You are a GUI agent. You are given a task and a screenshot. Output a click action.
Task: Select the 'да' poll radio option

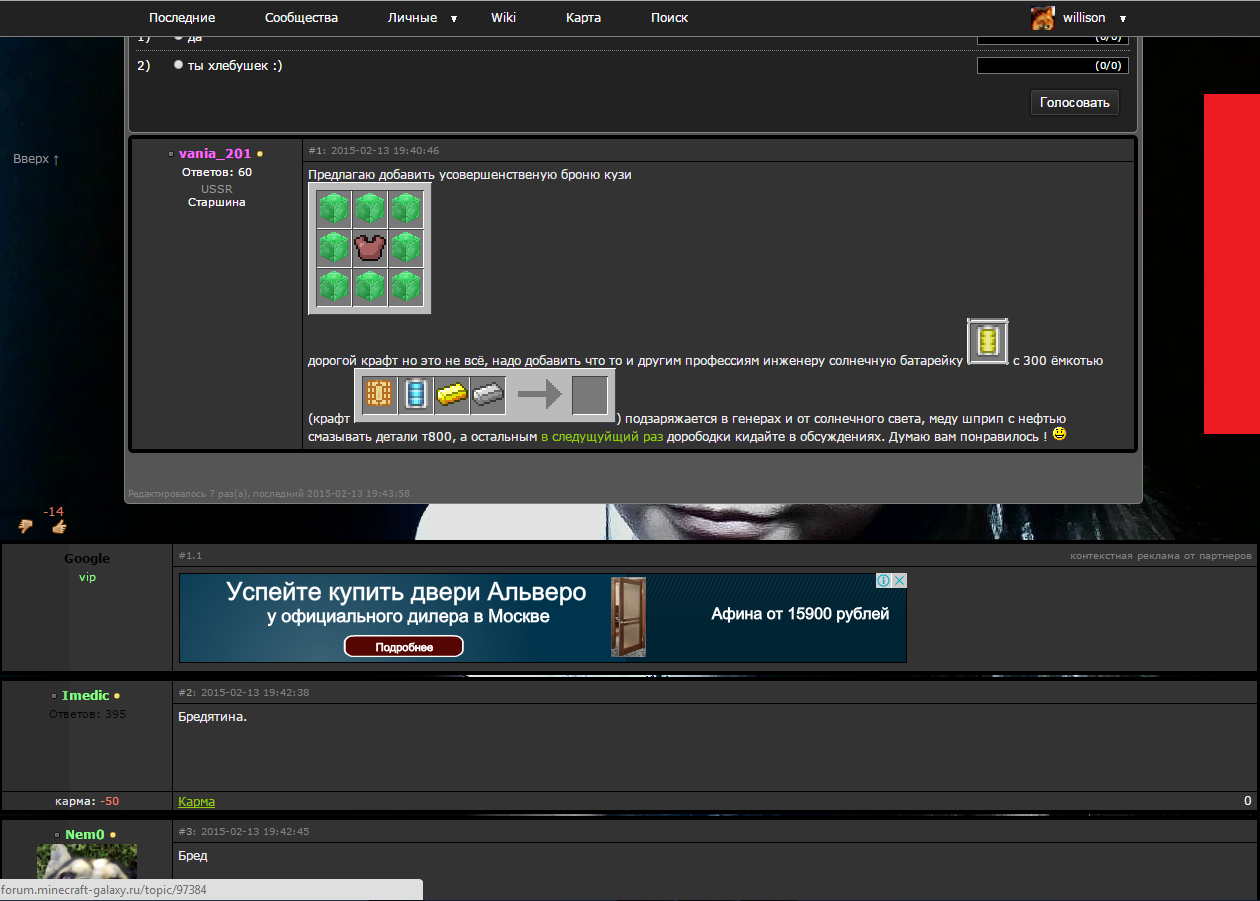178,37
